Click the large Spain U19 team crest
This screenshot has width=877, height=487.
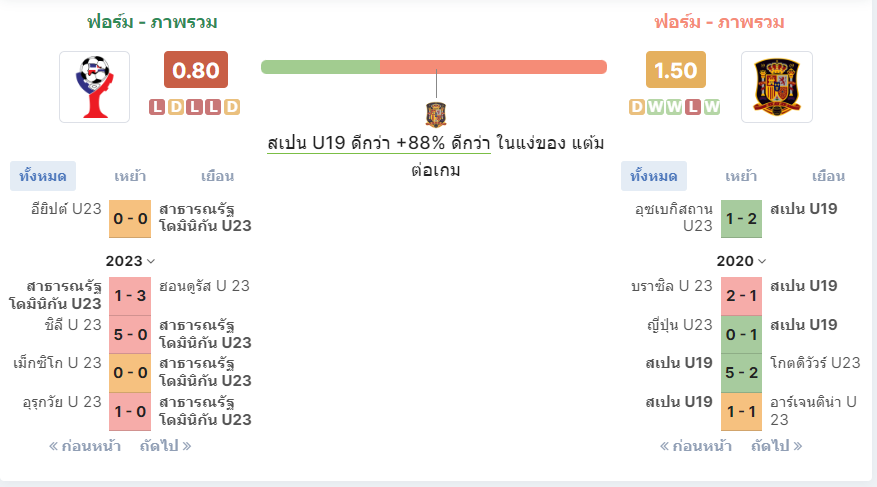pos(776,87)
